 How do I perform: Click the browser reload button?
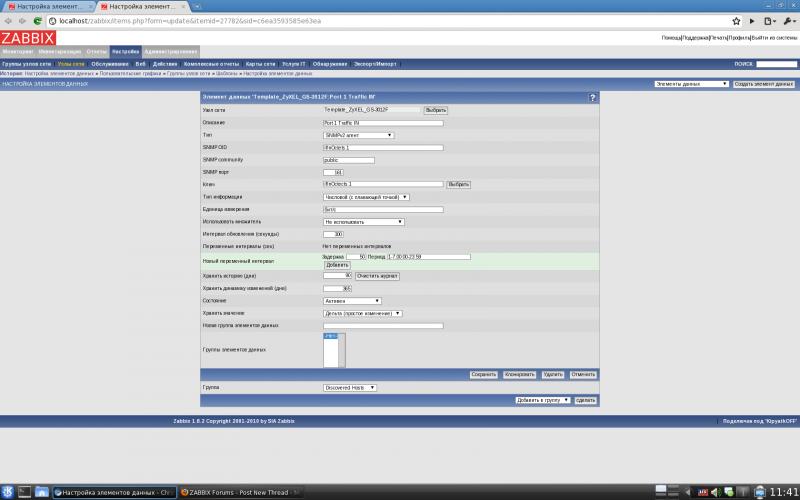(37, 20)
